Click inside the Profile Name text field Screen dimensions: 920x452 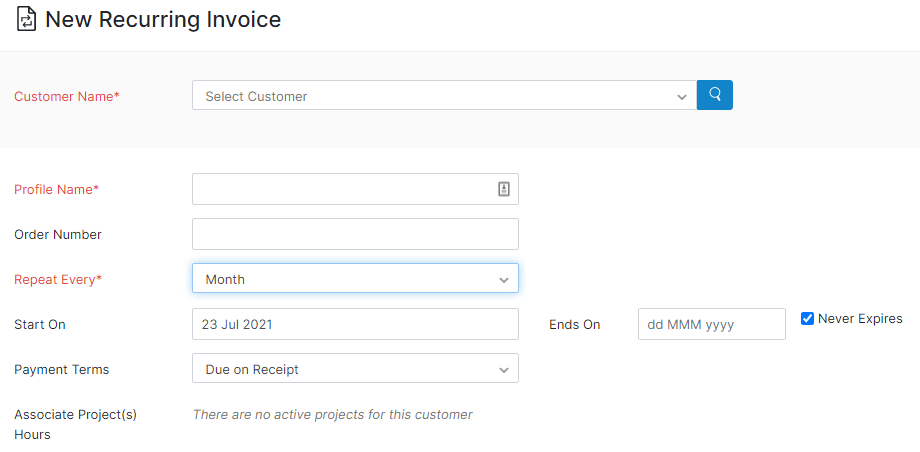click(340, 189)
